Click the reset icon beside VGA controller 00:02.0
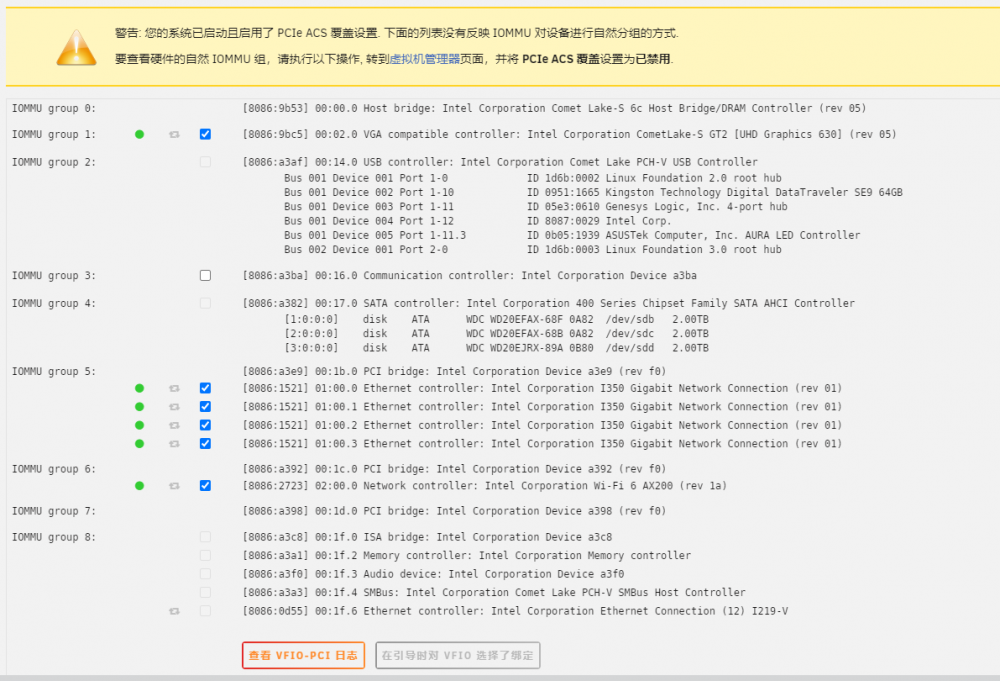The width and height of the screenshot is (1000, 681). click(174, 135)
